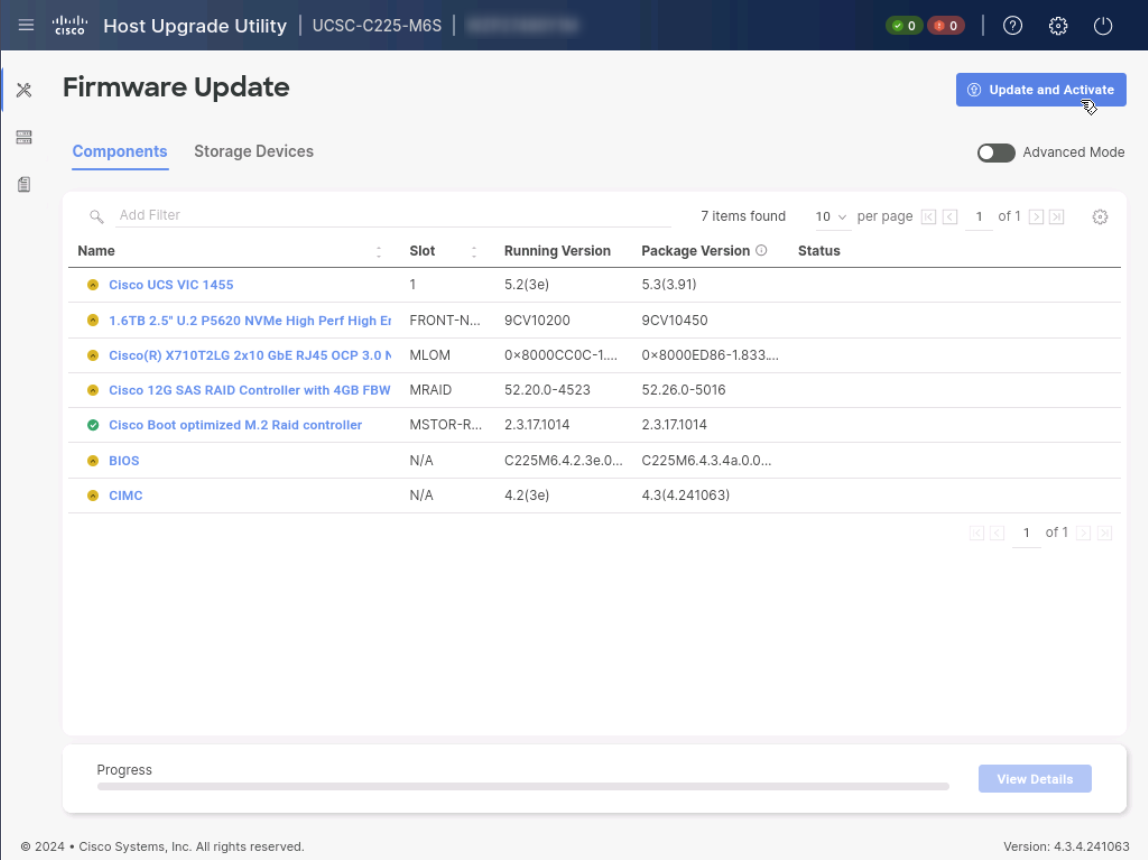Click status icon of Cisco UCS VIC 1455
The height and width of the screenshot is (860, 1148).
point(93,285)
